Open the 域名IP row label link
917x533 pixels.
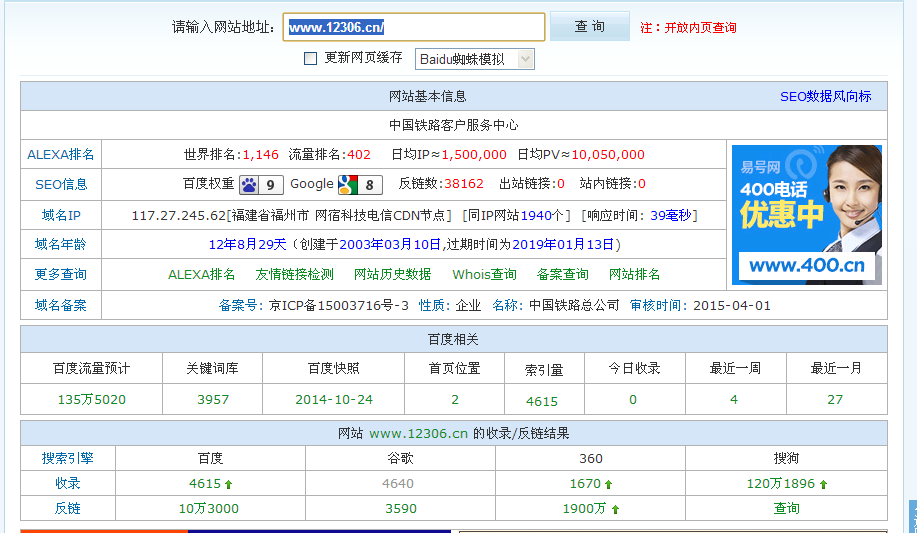[x=61, y=215]
